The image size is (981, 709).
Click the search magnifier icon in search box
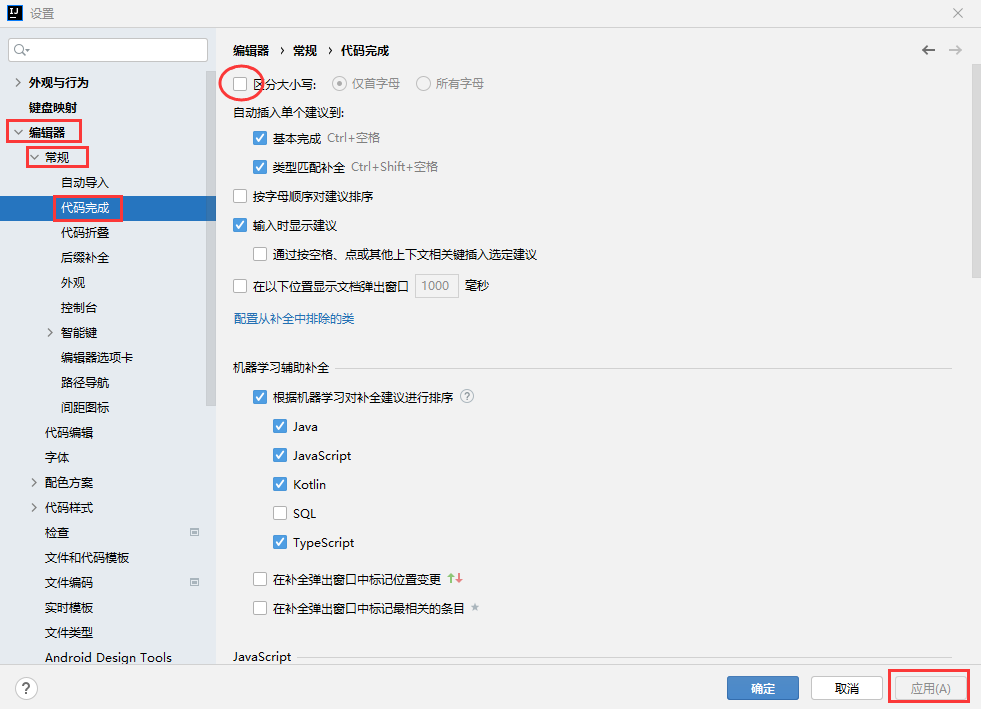pos(22,49)
